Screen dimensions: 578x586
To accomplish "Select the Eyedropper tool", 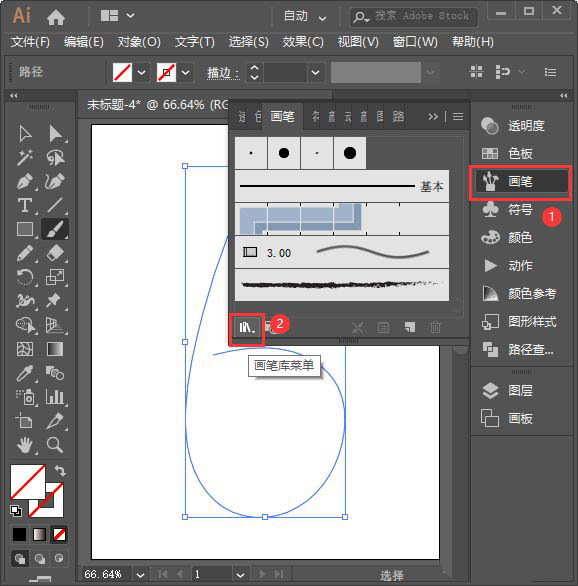I will click(25, 373).
